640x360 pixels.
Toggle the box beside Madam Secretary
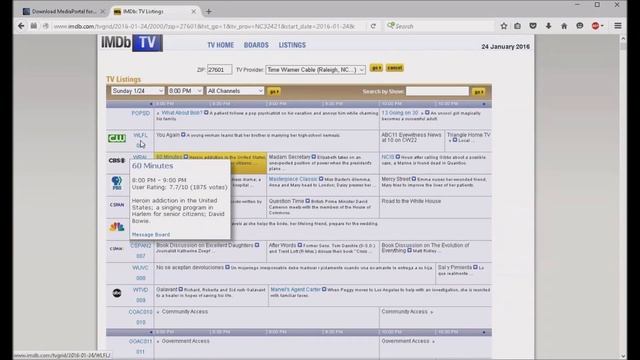314,157
